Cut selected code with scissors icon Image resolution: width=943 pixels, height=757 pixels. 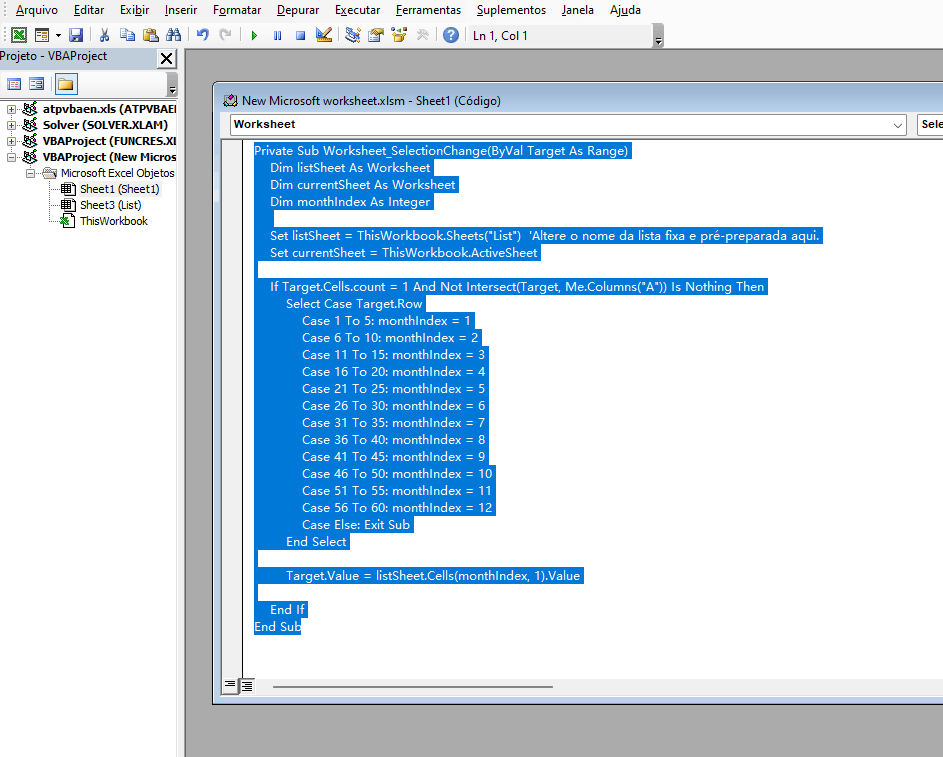104,35
